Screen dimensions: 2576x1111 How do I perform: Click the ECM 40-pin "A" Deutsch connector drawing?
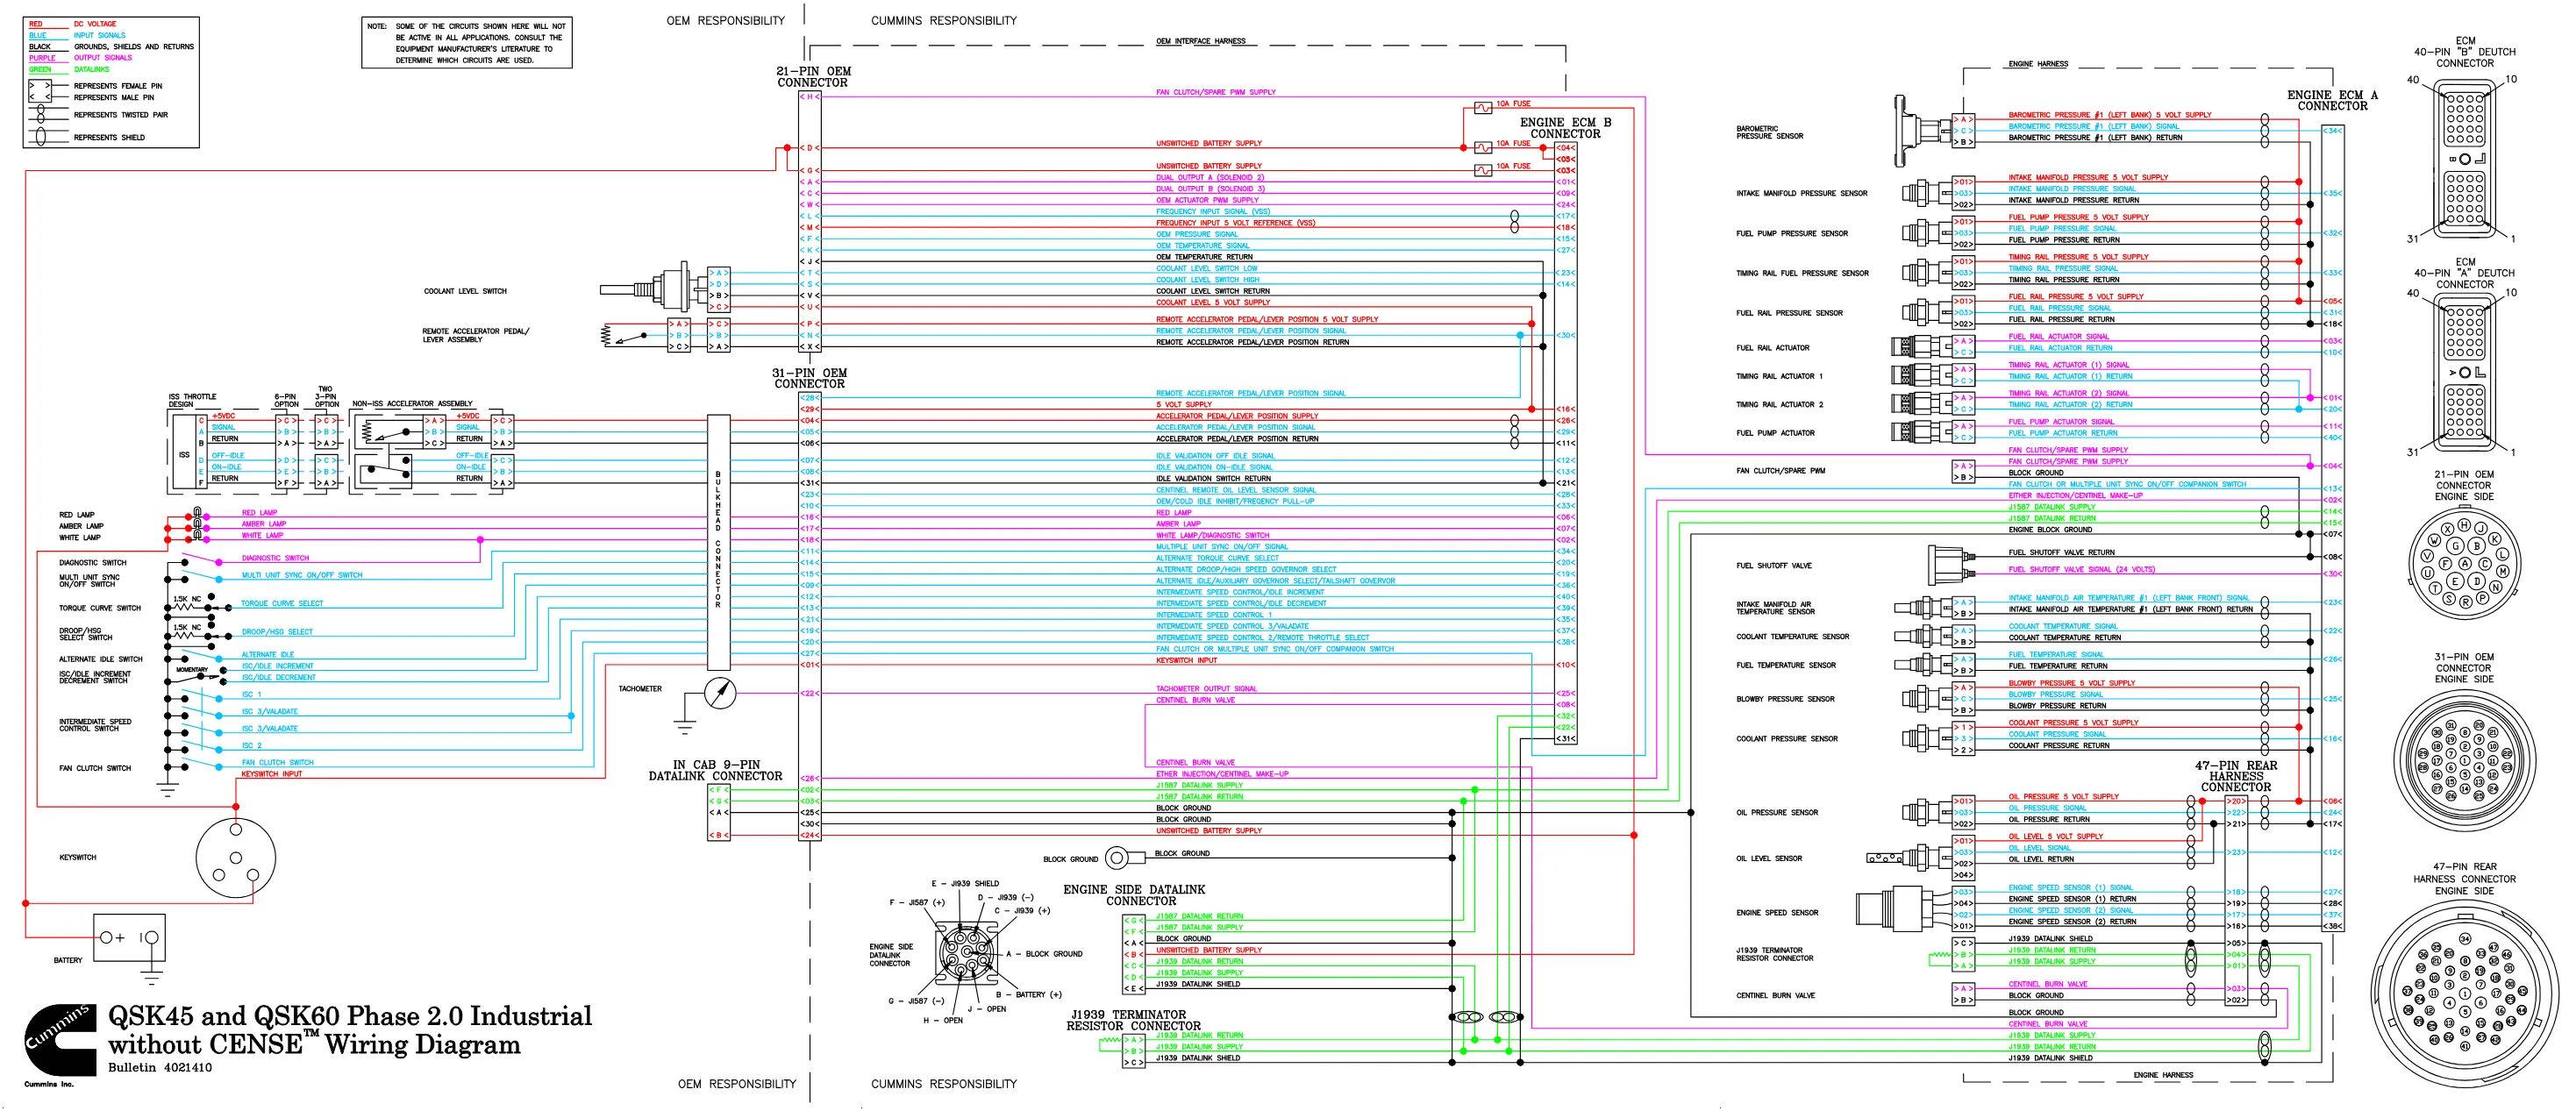(x=2465, y=372)
